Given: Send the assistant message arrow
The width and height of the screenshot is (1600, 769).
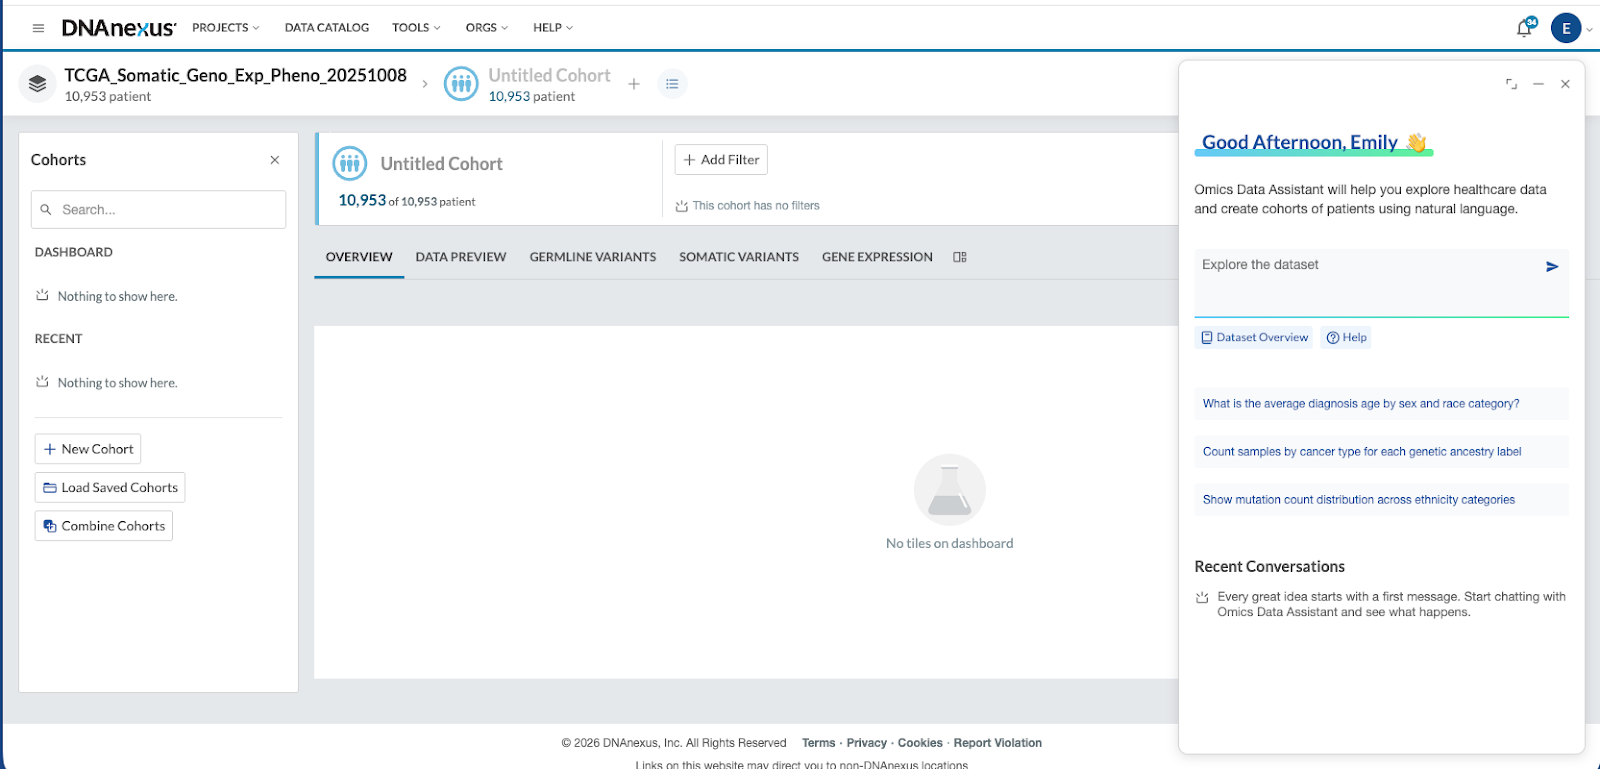Looking at the screenshot, I should coord(1552,266).
